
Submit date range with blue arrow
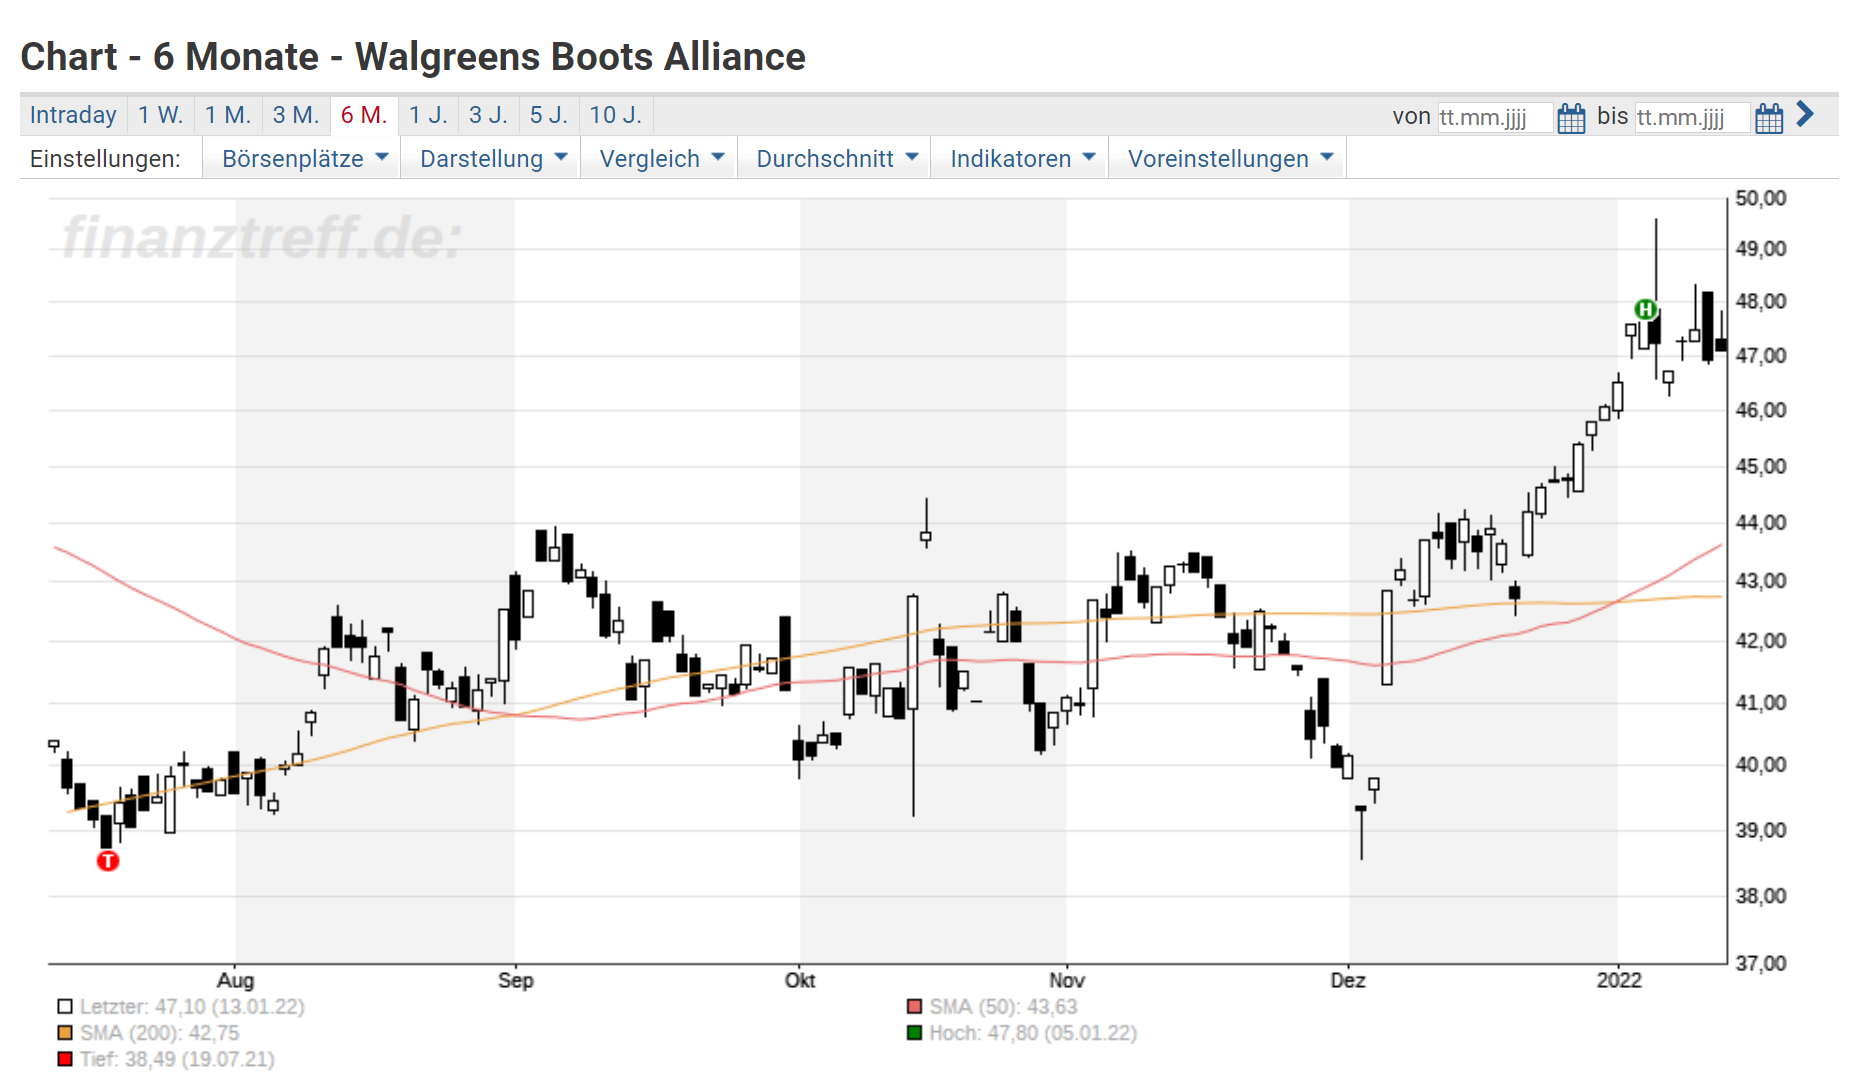point(1805,114)
